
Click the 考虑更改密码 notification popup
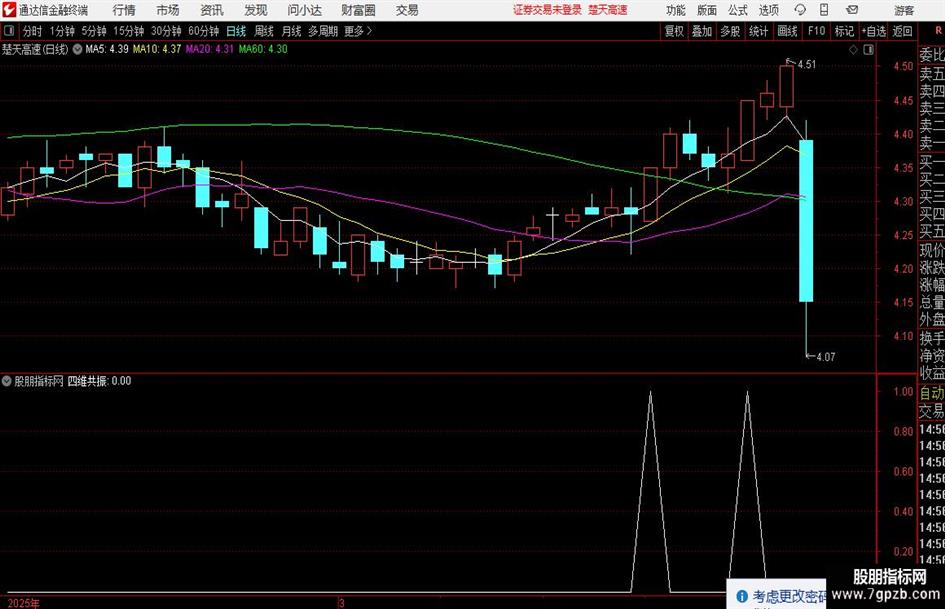776,596
